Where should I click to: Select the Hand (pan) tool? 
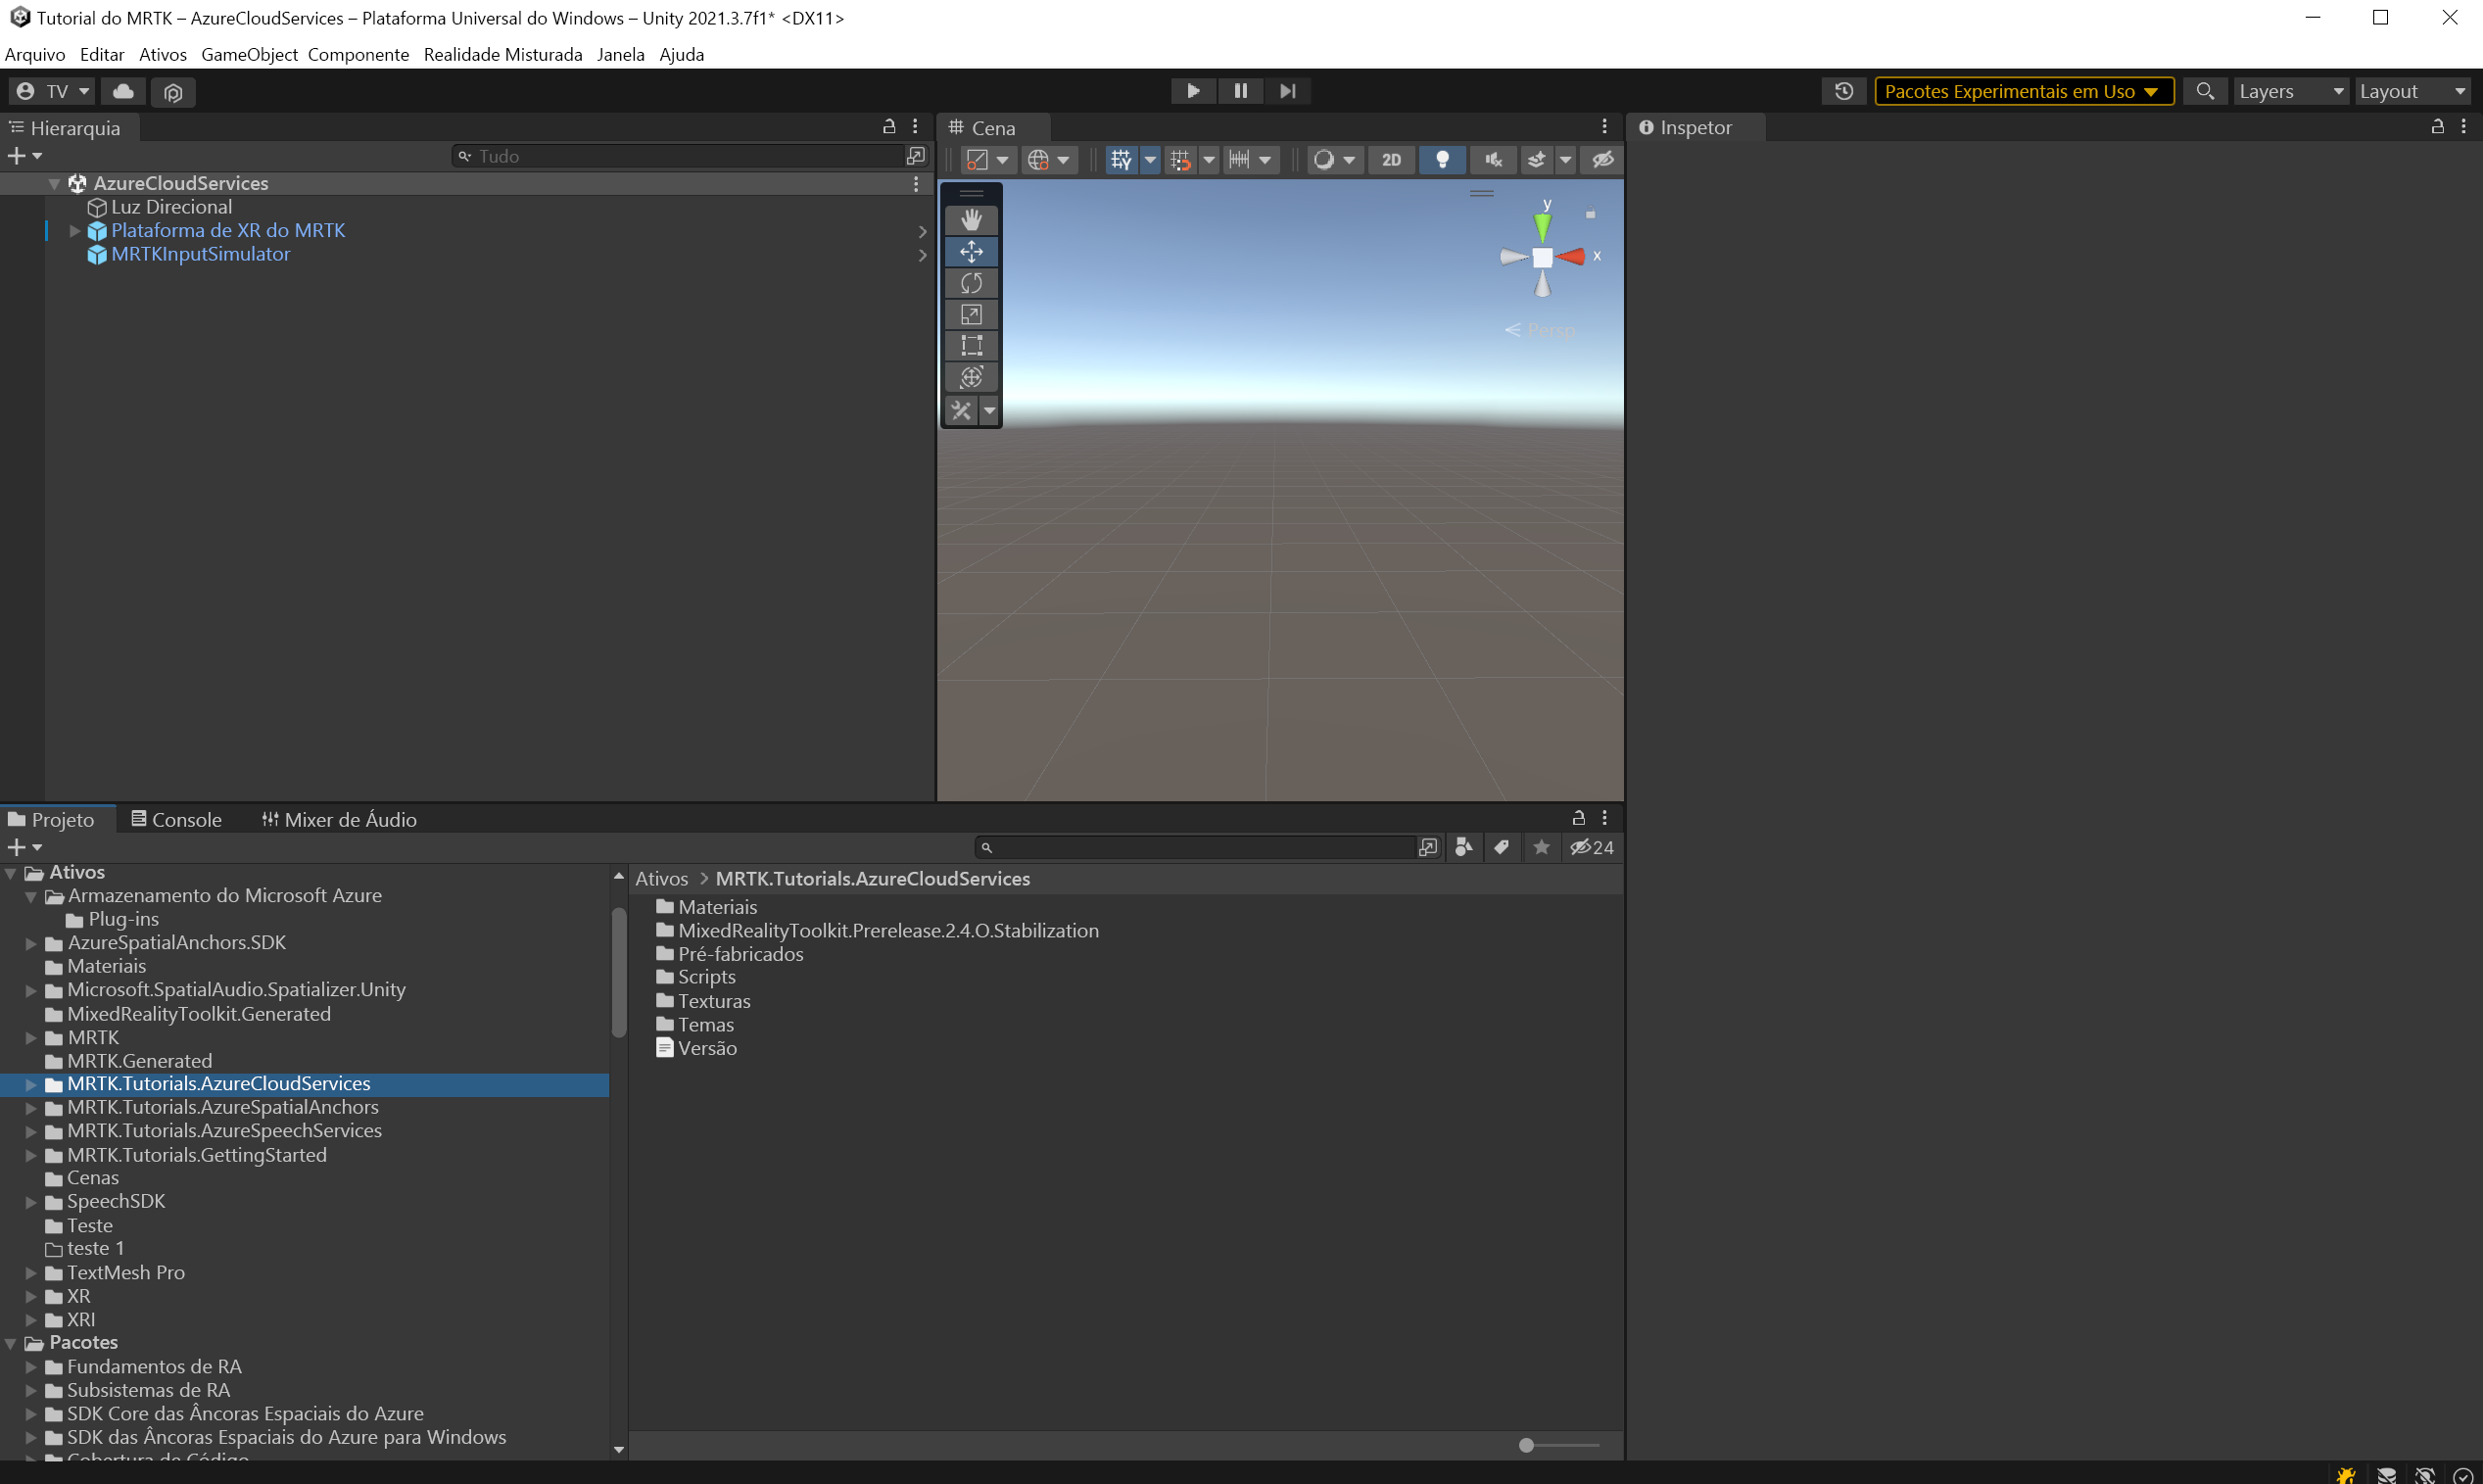tap(971, 219)
